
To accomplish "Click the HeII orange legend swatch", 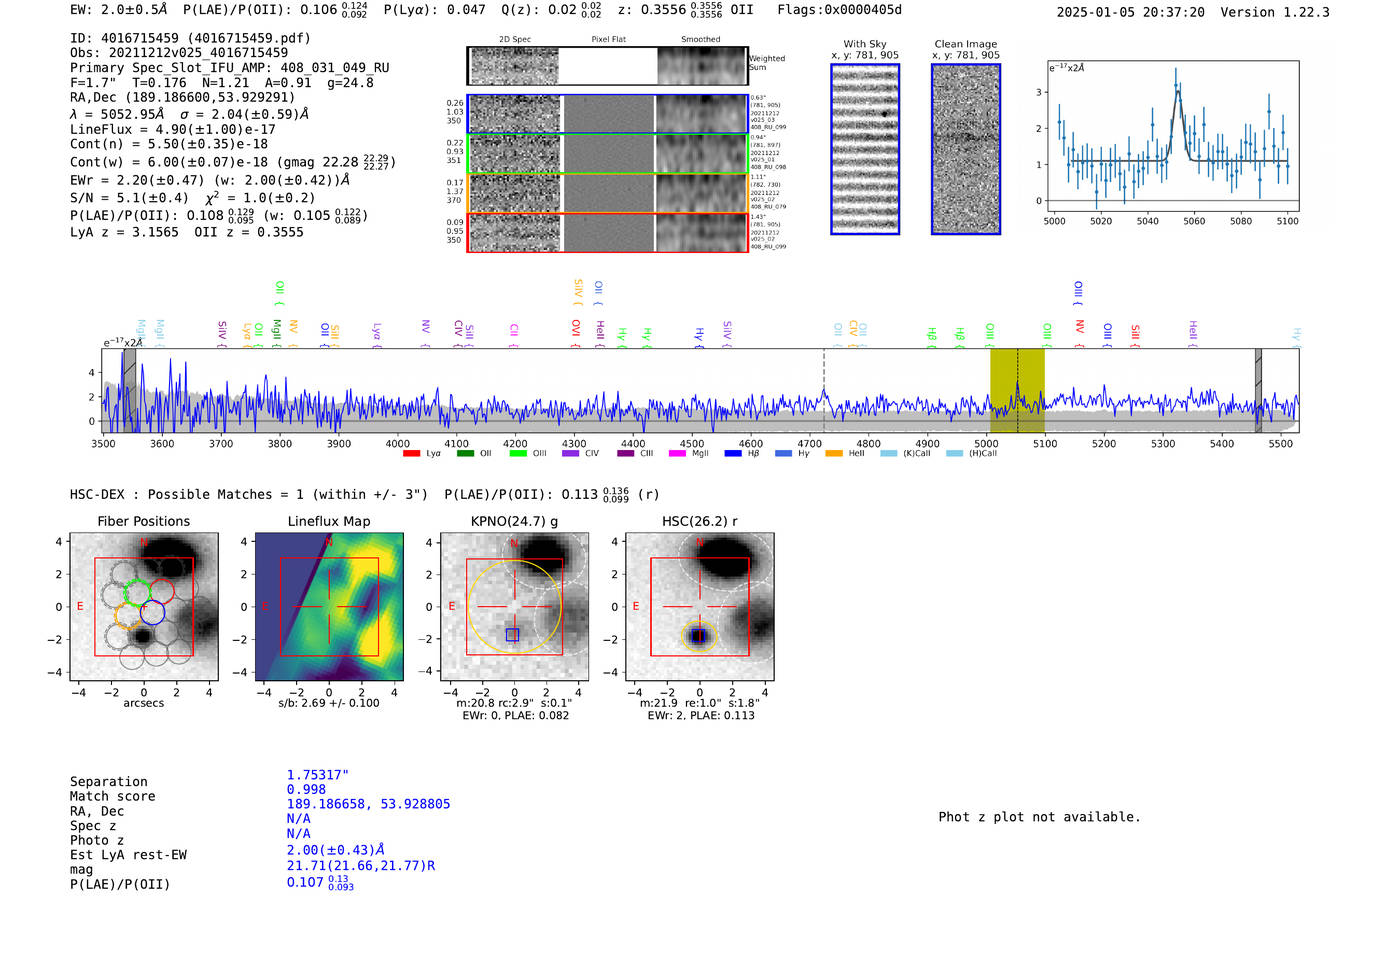I will [x=834, y=454].
